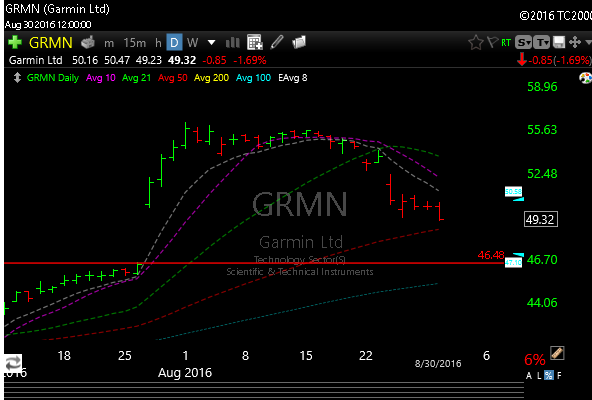Click the red 46.48 horizontal line label
The height and width of the screenshot is (400, 592).
point(491,255)
